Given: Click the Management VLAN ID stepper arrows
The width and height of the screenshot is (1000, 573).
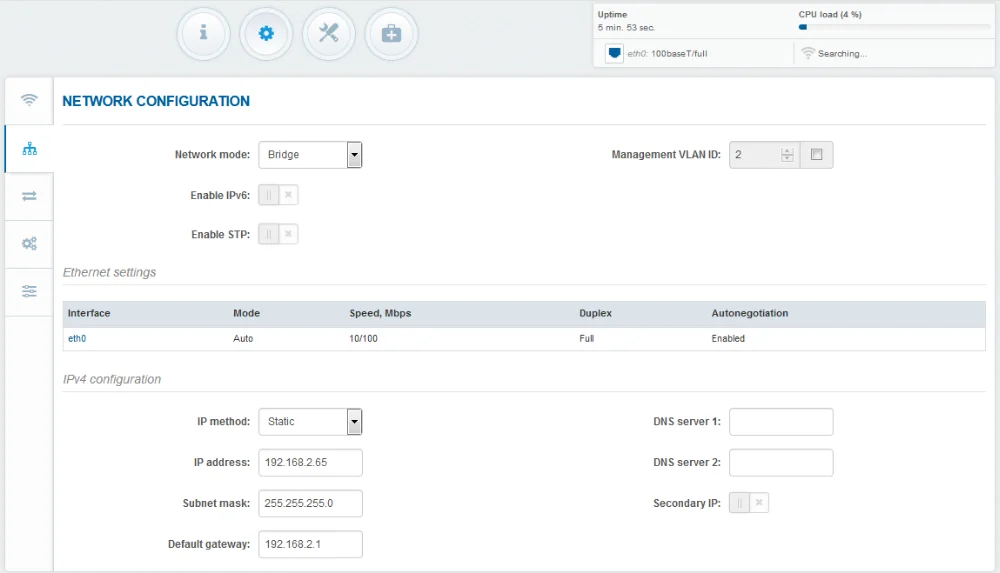Looking at the screenshot, I should pos(787,155).
